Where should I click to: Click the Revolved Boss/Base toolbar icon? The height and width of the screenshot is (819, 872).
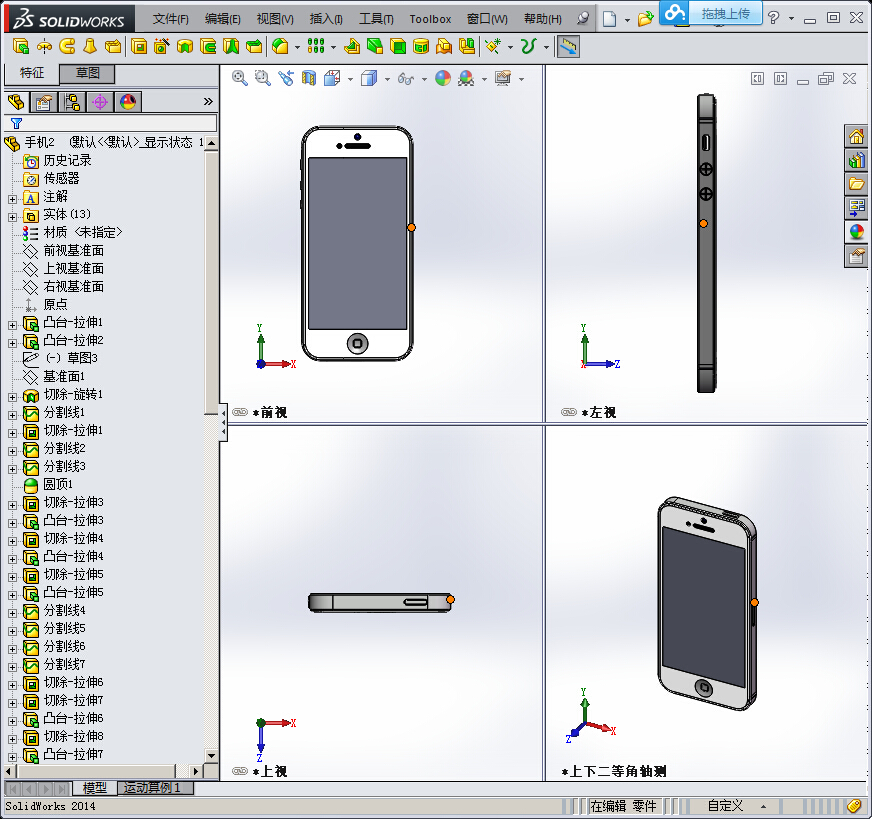click(44, 47)
